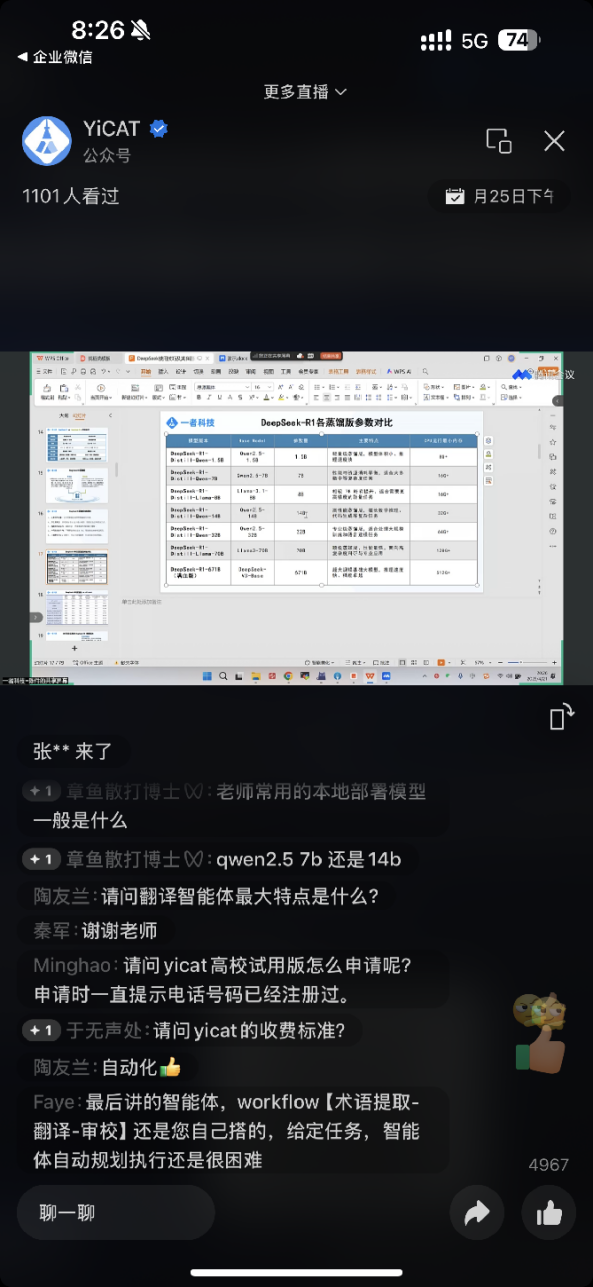
Task: Tap the blue verified badge beside YiCAT
Action: pyautogui.click(x=158, y=128)
